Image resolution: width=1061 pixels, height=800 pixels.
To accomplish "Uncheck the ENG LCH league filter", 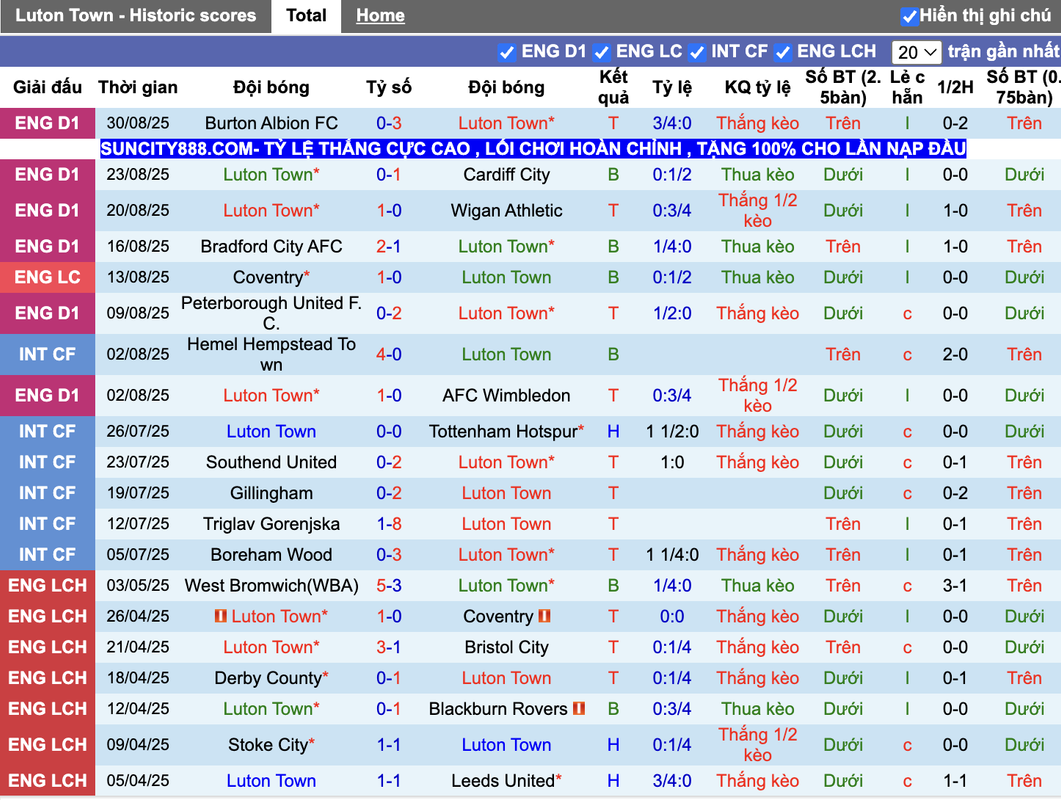I will (783, 52).
